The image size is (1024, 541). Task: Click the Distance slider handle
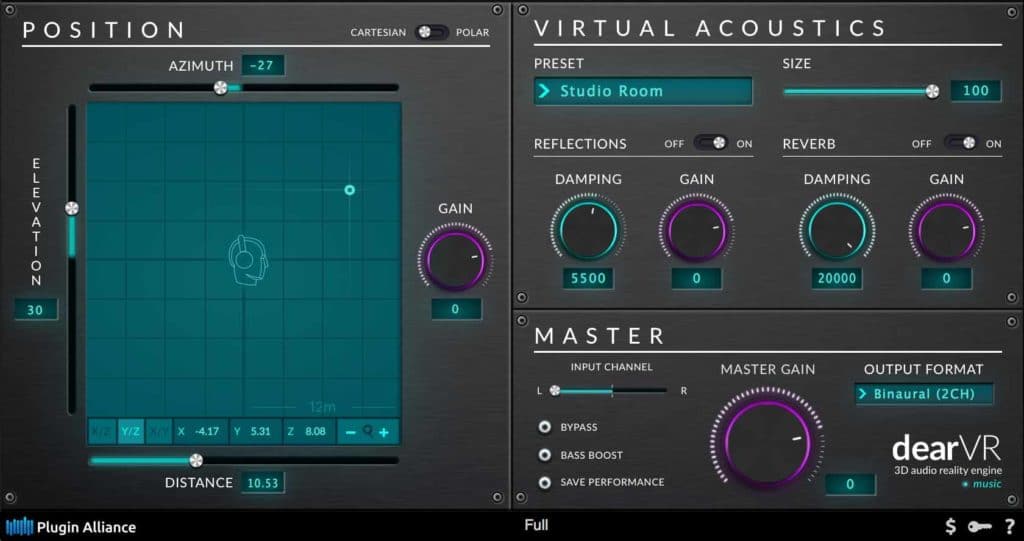pos(196,461)
